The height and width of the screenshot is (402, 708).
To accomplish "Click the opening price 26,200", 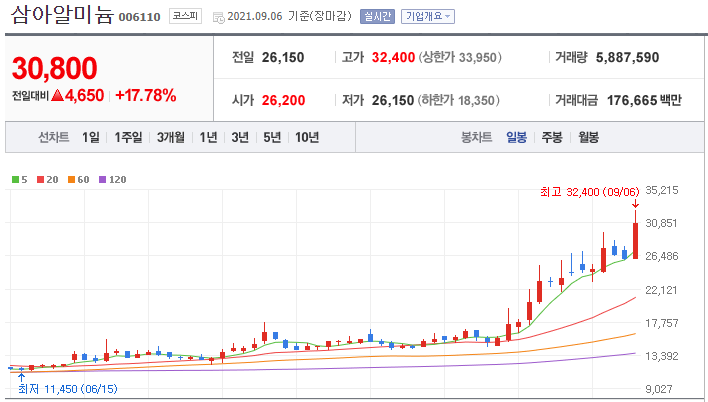I will (284, 100).
